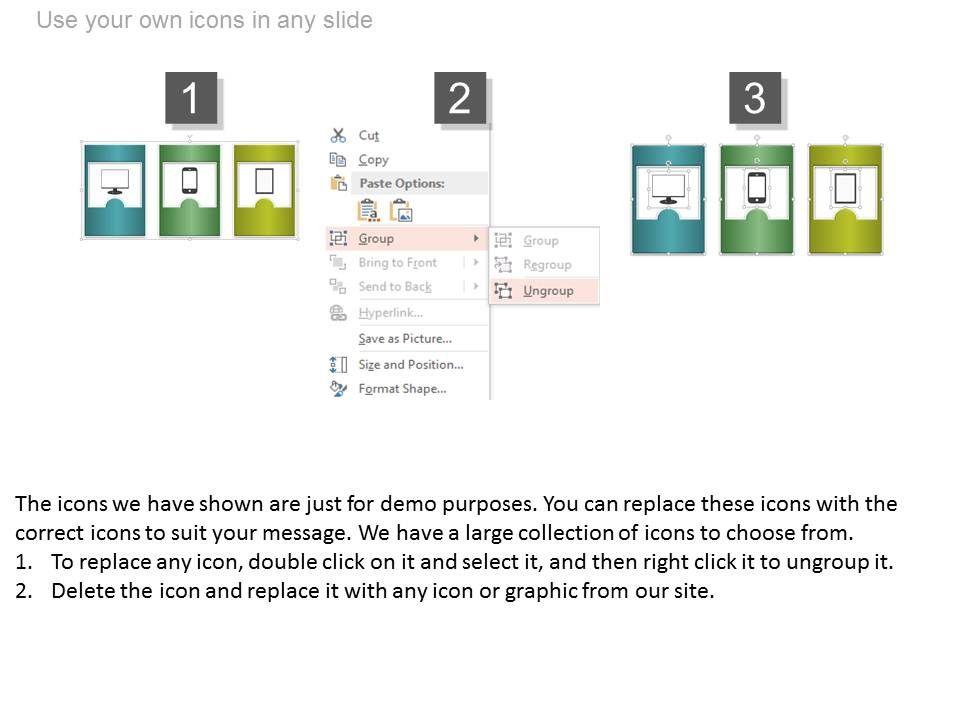Click the step number 3 box
Image resolution: width=960 pixels, height=720 pixels.
[755, 98]
